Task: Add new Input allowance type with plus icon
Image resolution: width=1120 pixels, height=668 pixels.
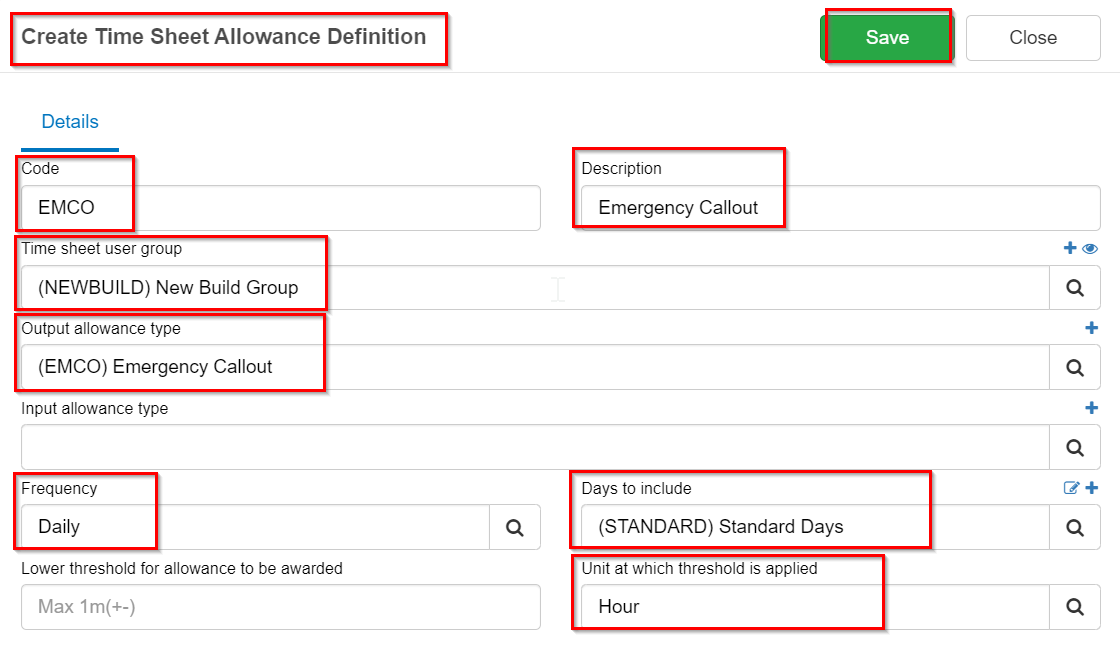Action: (1091, 408)
